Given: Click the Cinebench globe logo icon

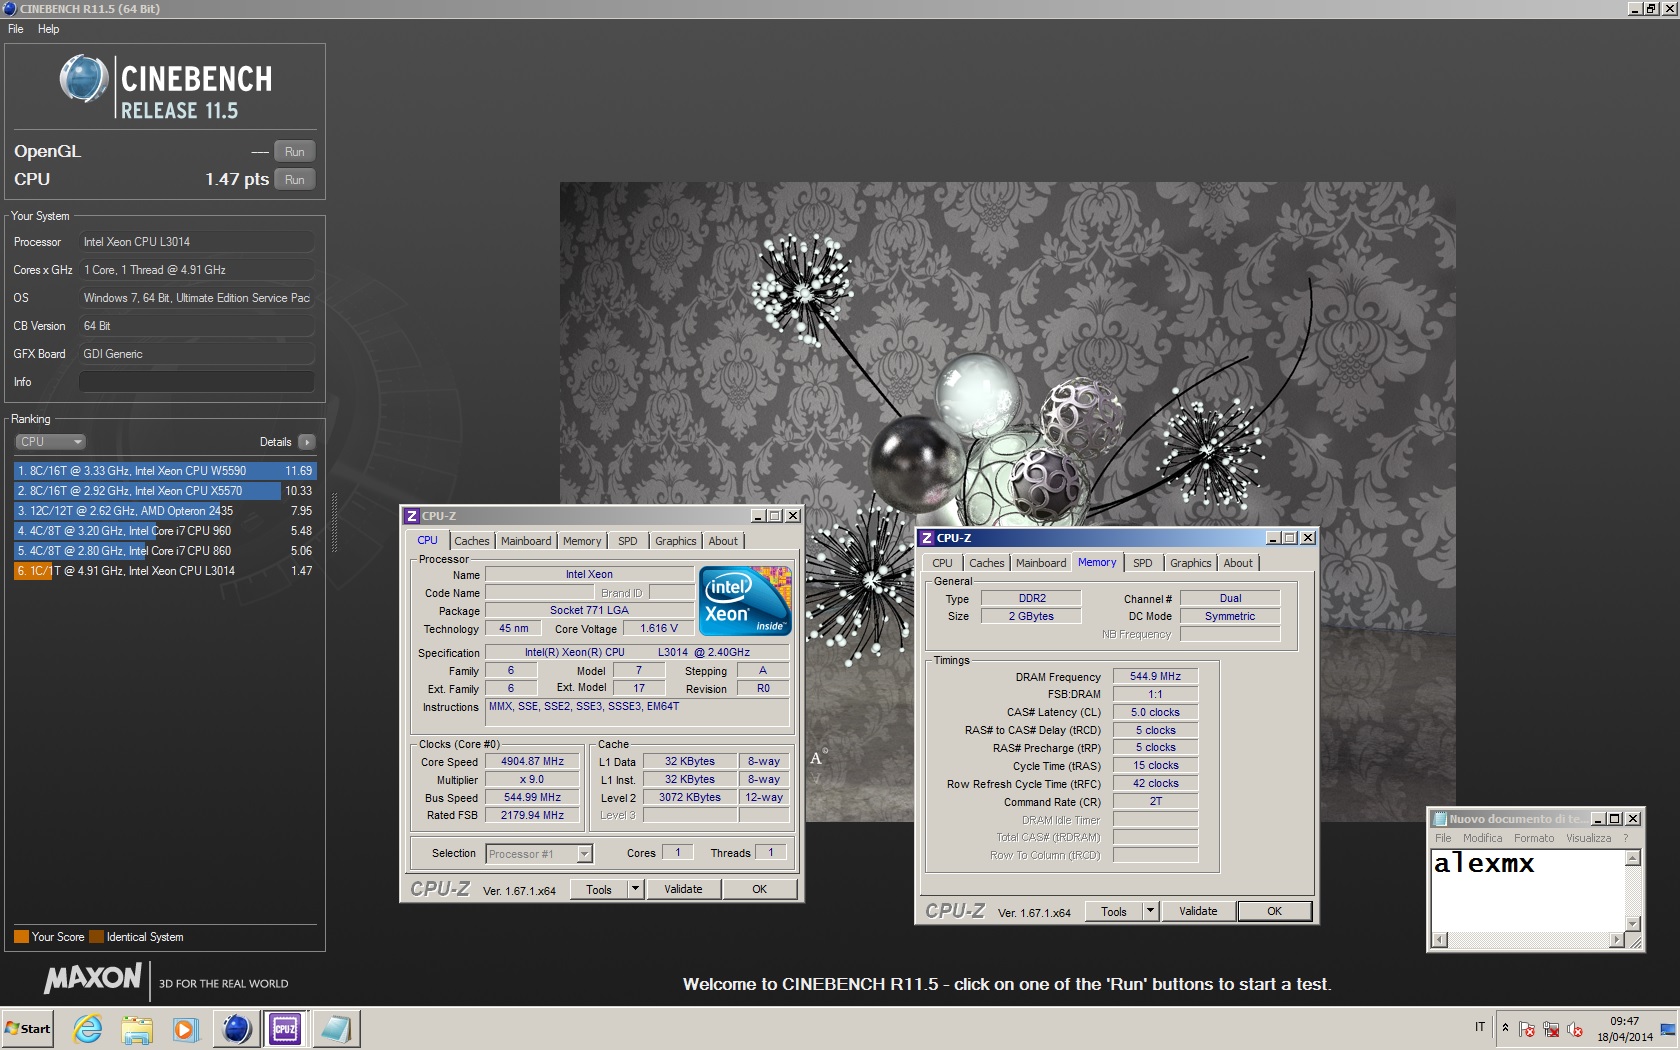Looking at the screenshot, I should coord(83,79).
